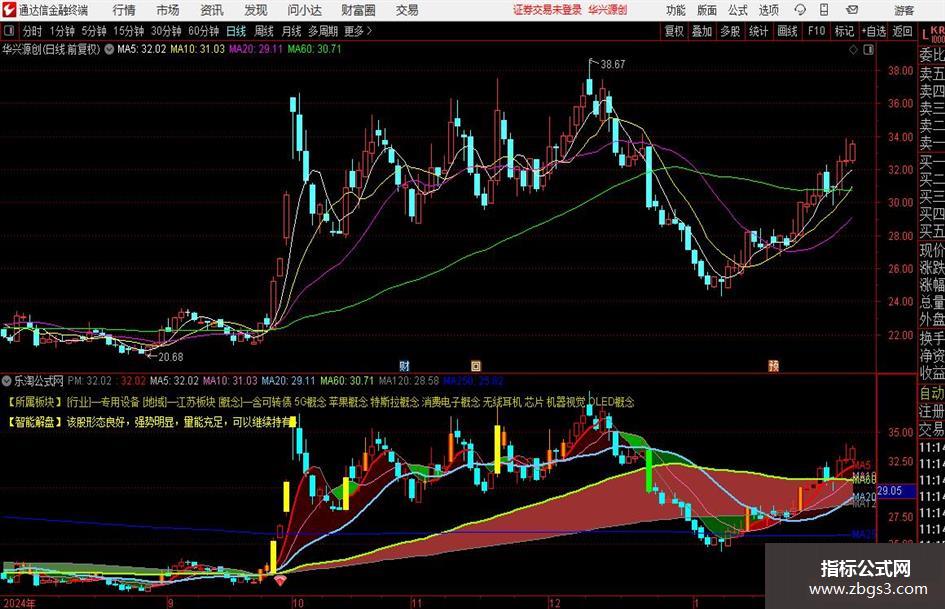This screenshot has height=609, width=945.
Task: Click the red 华兴源创 stock name link
Action: [x=608, y=10]
